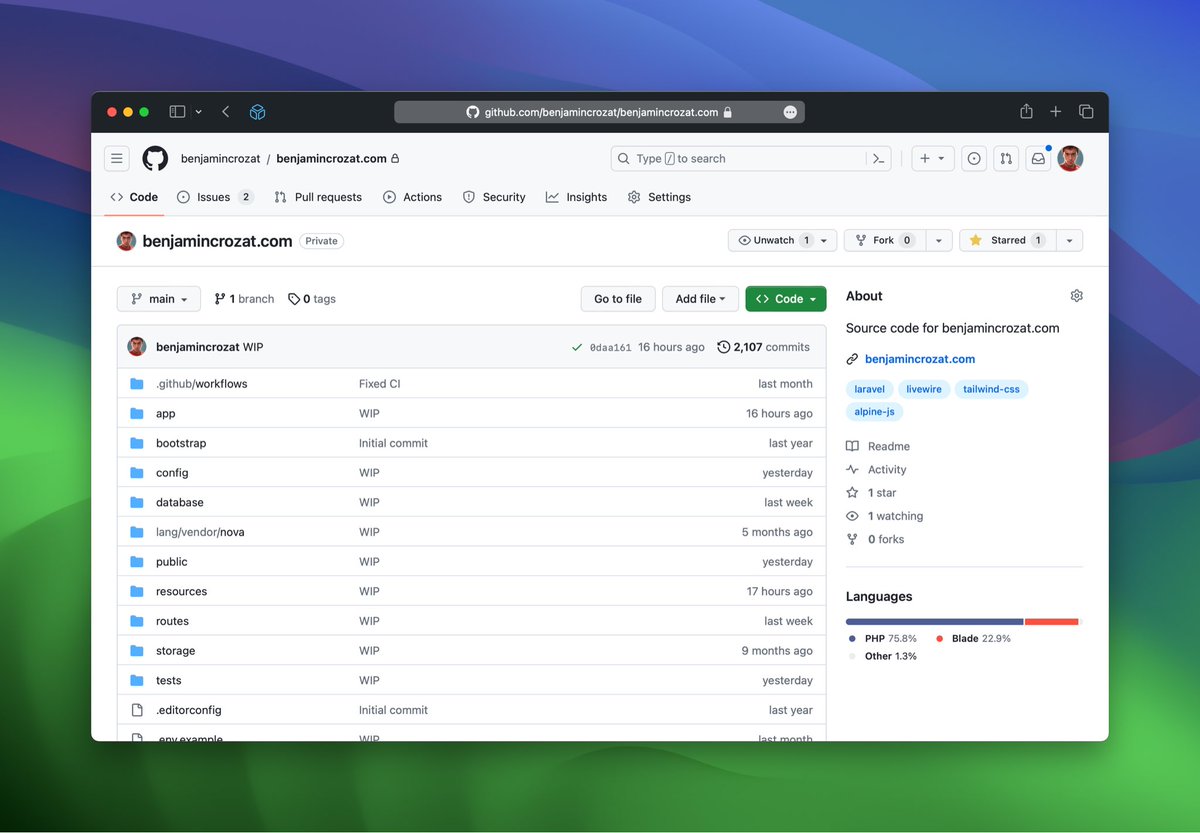Open the .editorconfig file
The height and width of the screenshot is (833, 1200).
[x=189, y=710]
